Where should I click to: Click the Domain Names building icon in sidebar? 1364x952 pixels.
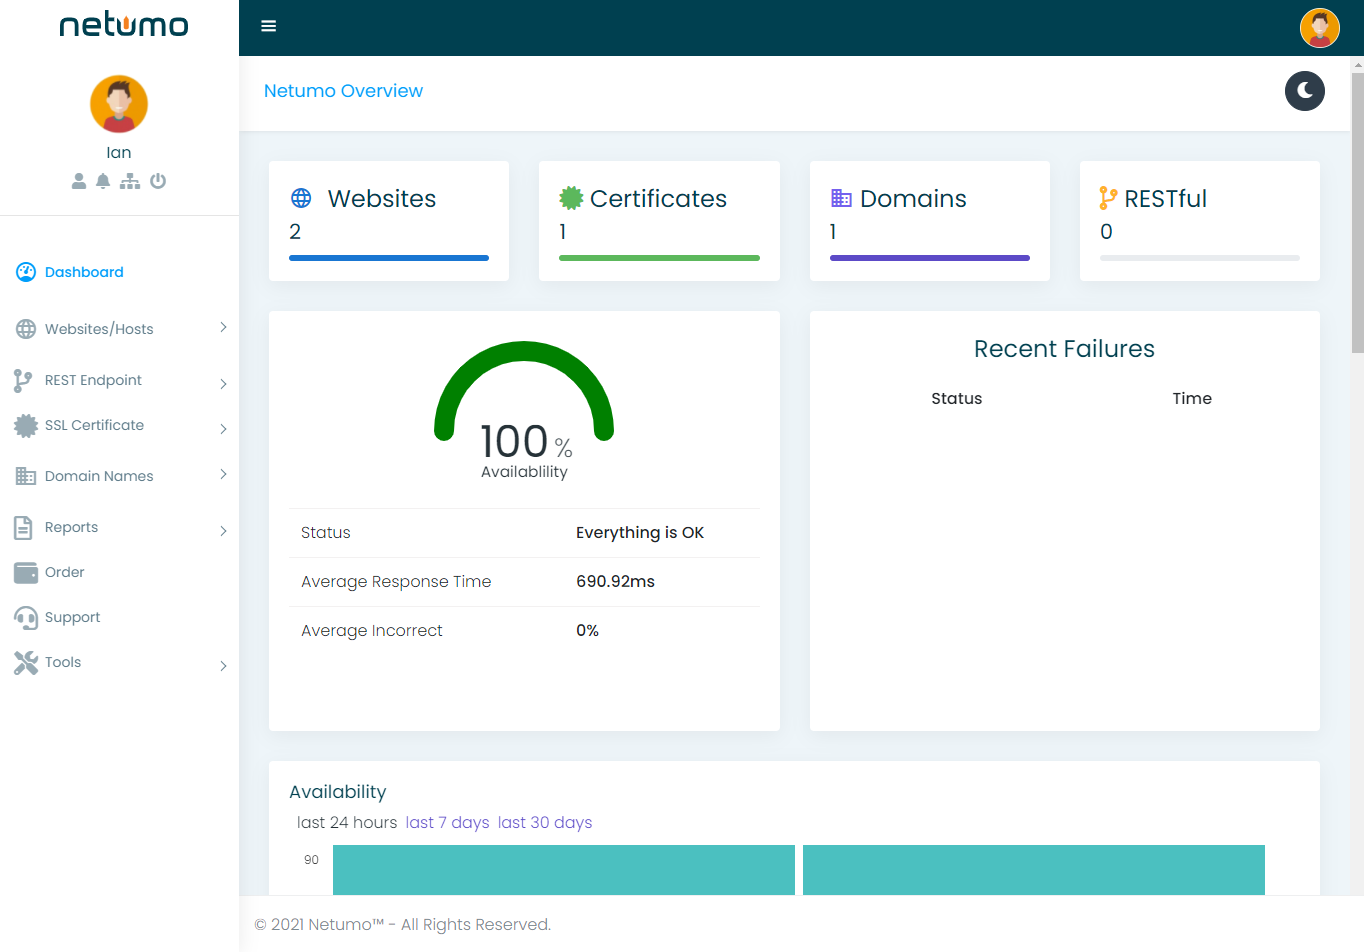(x=26, y=476)
